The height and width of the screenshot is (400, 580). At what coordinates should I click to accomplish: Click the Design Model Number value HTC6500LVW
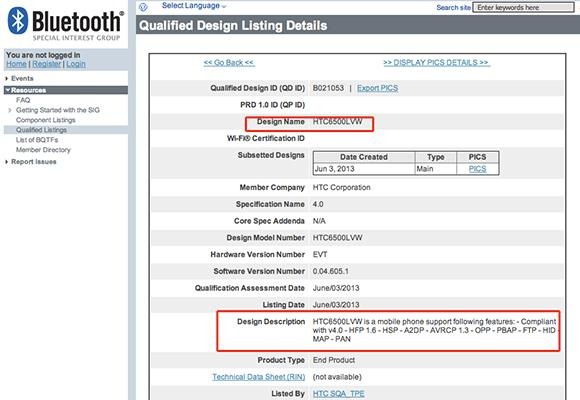[337, 238]
